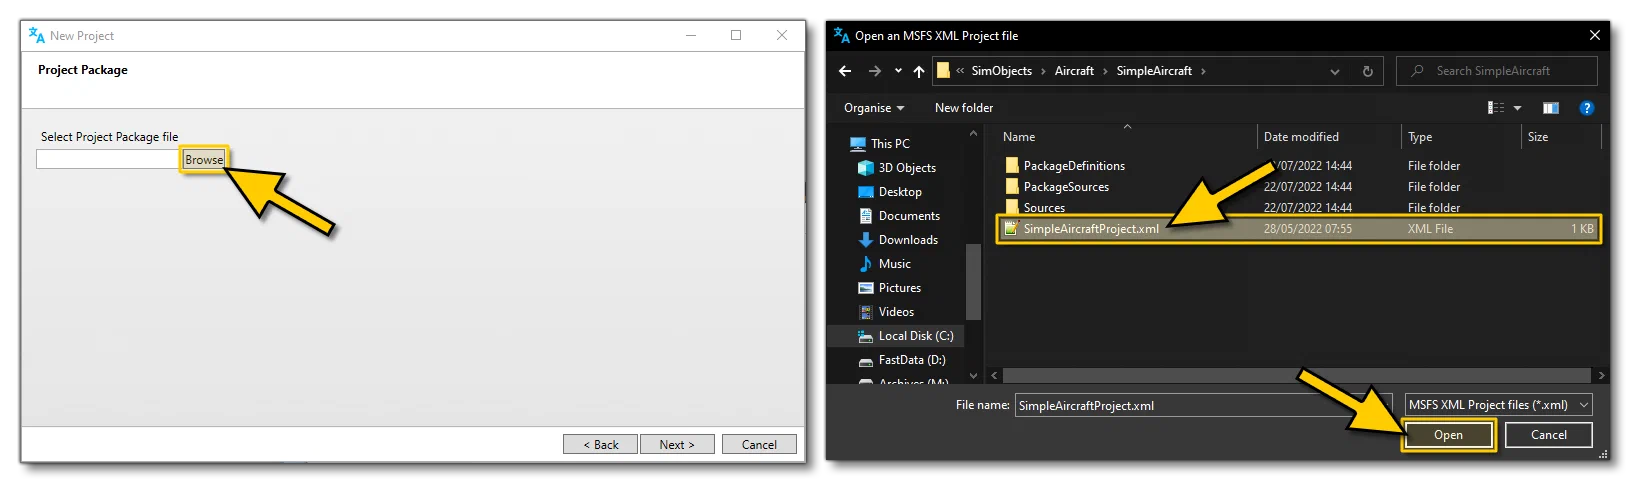This screenshot has width=1630, height=483.
Task: Click the Open button
Action: pos(1448,435)
